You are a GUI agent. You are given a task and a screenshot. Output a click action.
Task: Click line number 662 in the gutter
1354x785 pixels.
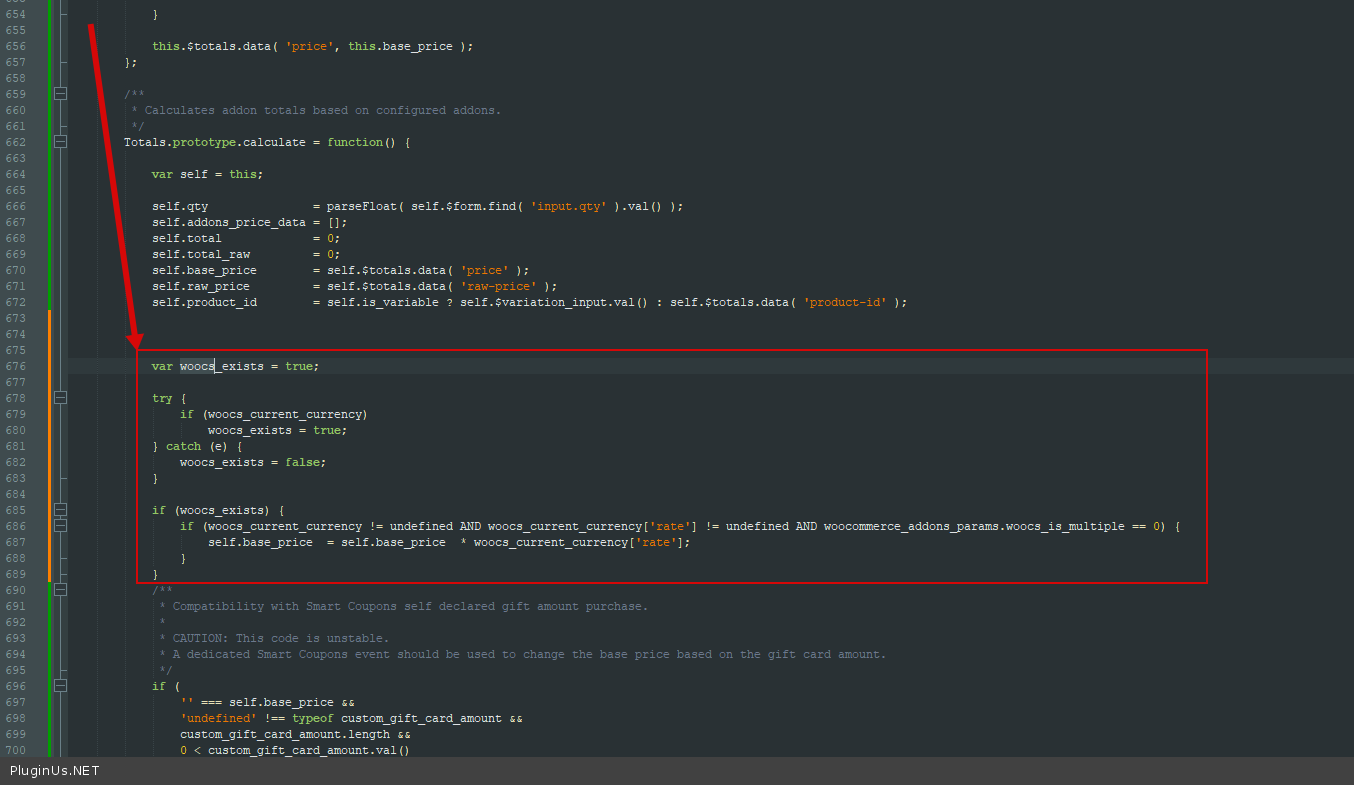tap(16, 142)
